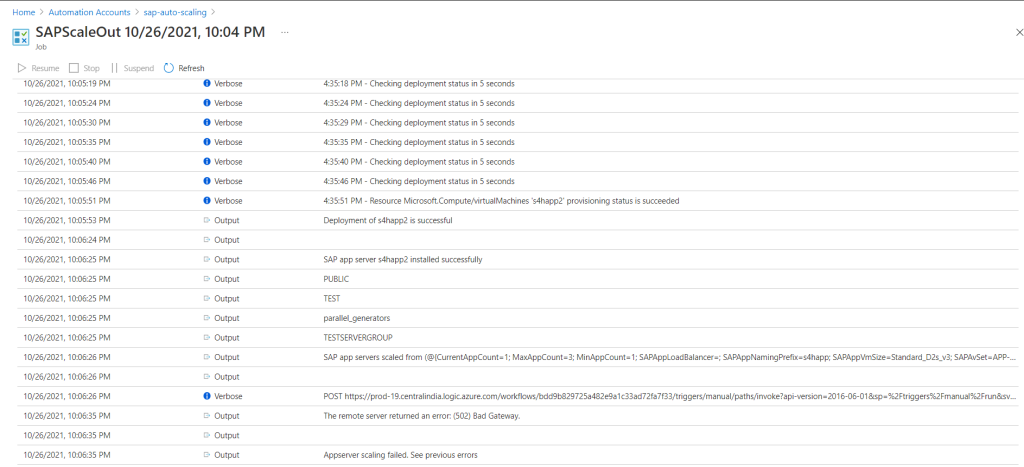The width and height of the screenshot is (1024, 467).
Task: Click Output icon on PUBLIC row
Action: point(207,279)
